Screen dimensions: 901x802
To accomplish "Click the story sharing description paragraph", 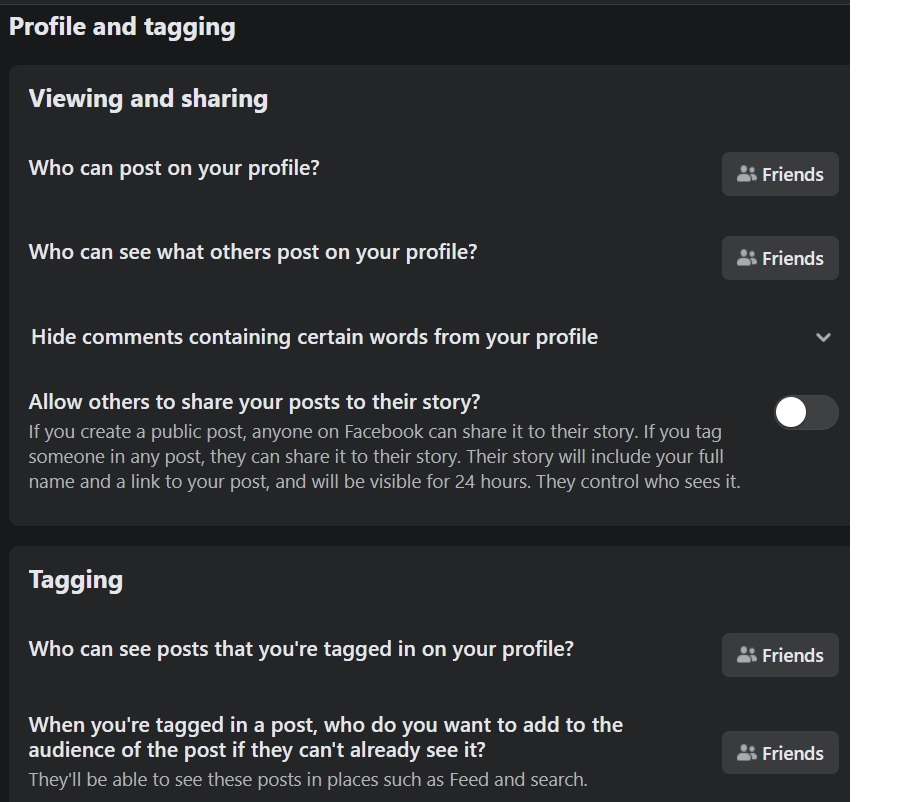I will (384, 457).
